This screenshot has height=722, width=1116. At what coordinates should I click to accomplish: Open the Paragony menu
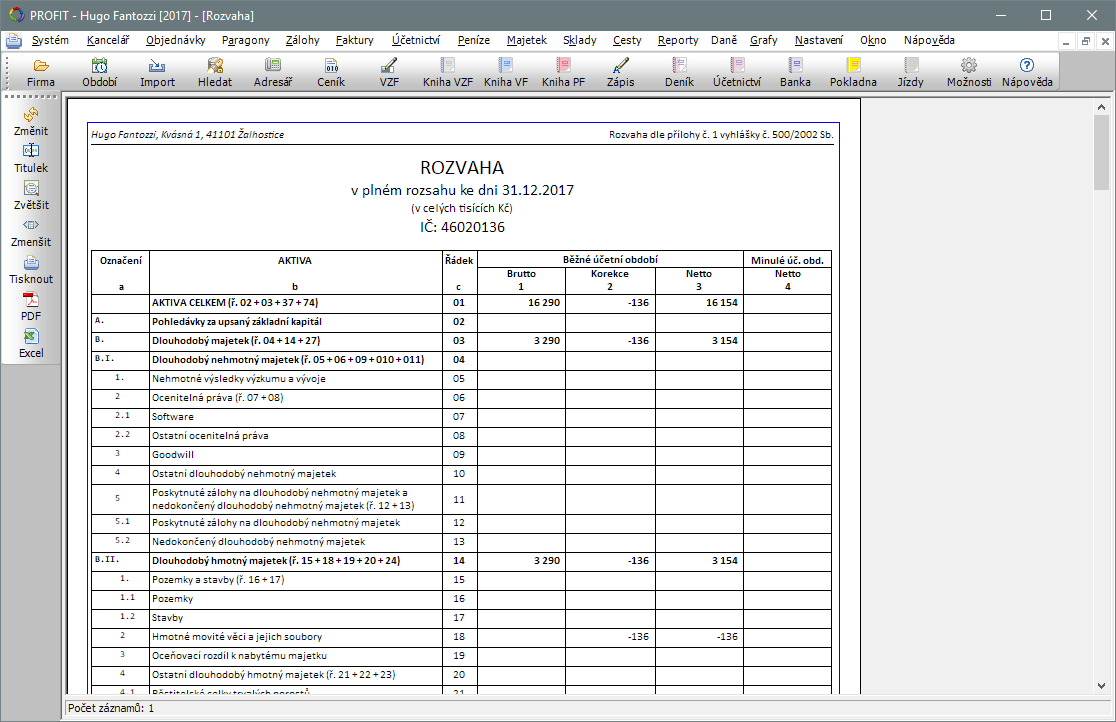tap(245, 41)
